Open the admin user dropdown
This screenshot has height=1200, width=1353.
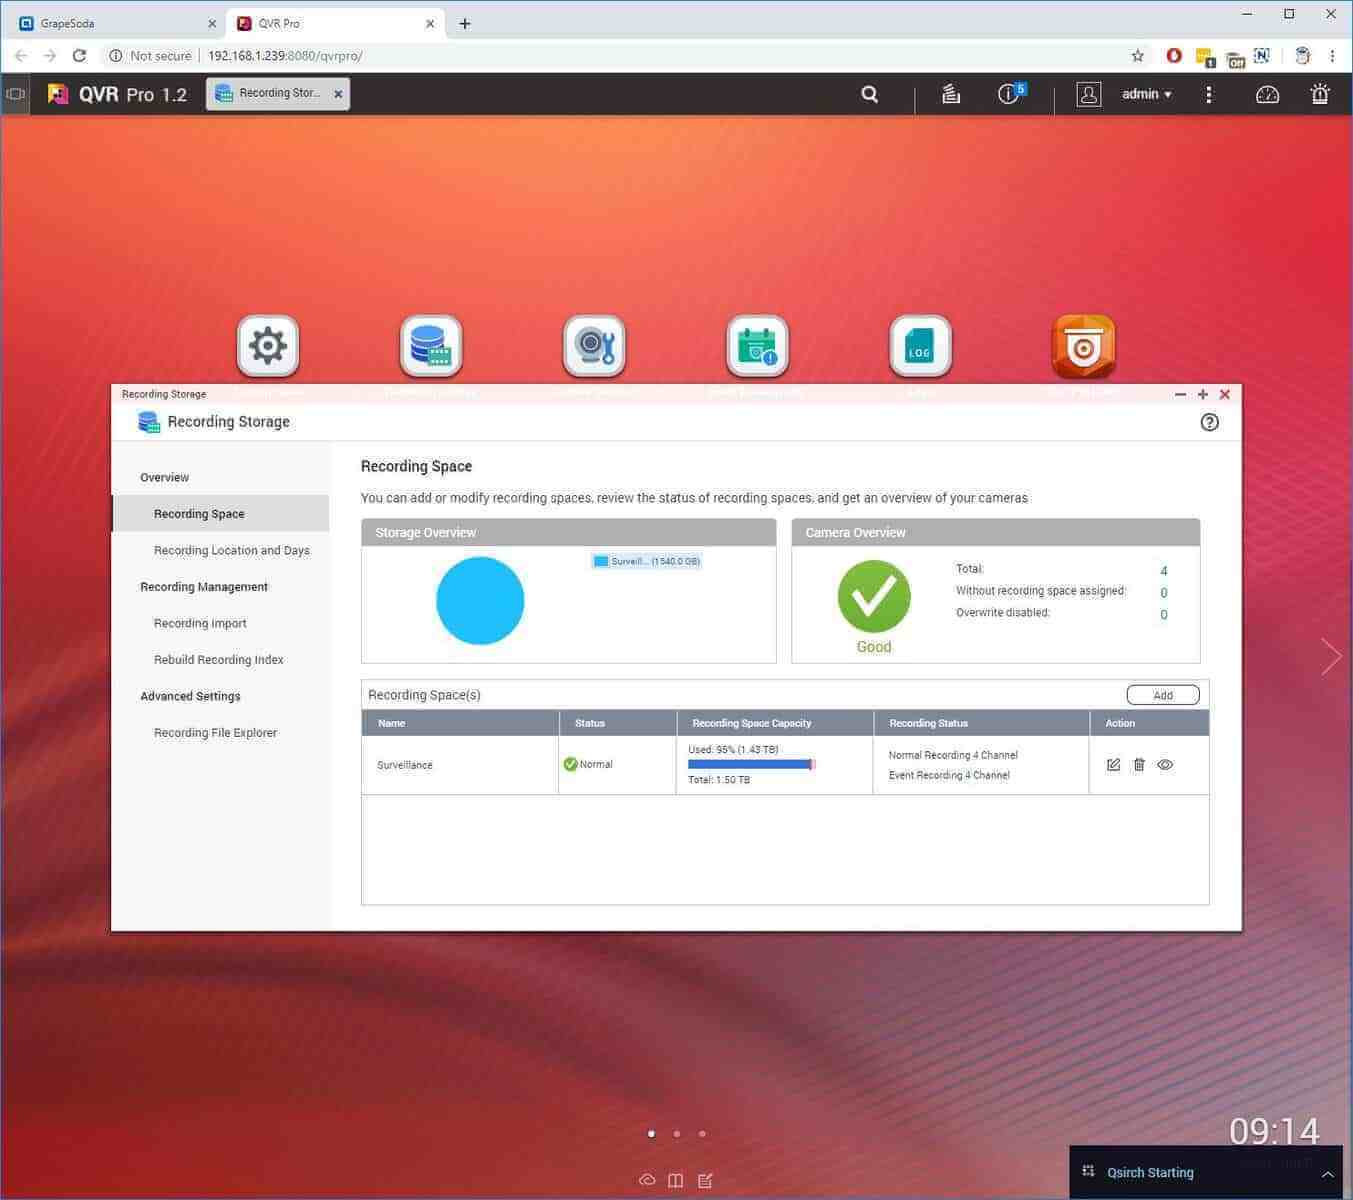(x=1146, y=94)
